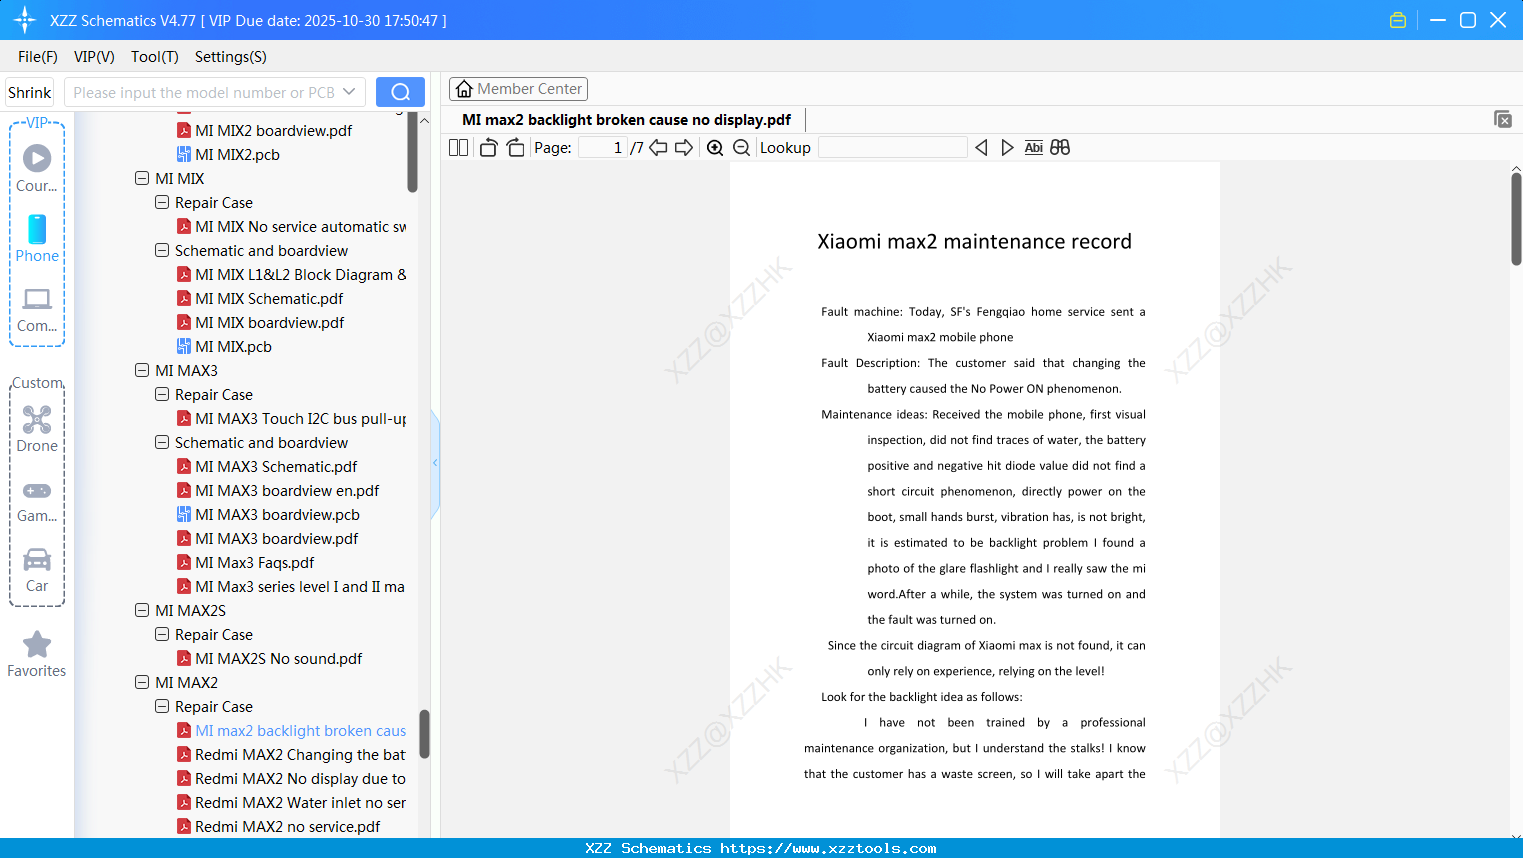Open the VIP(V) menu

94,57
